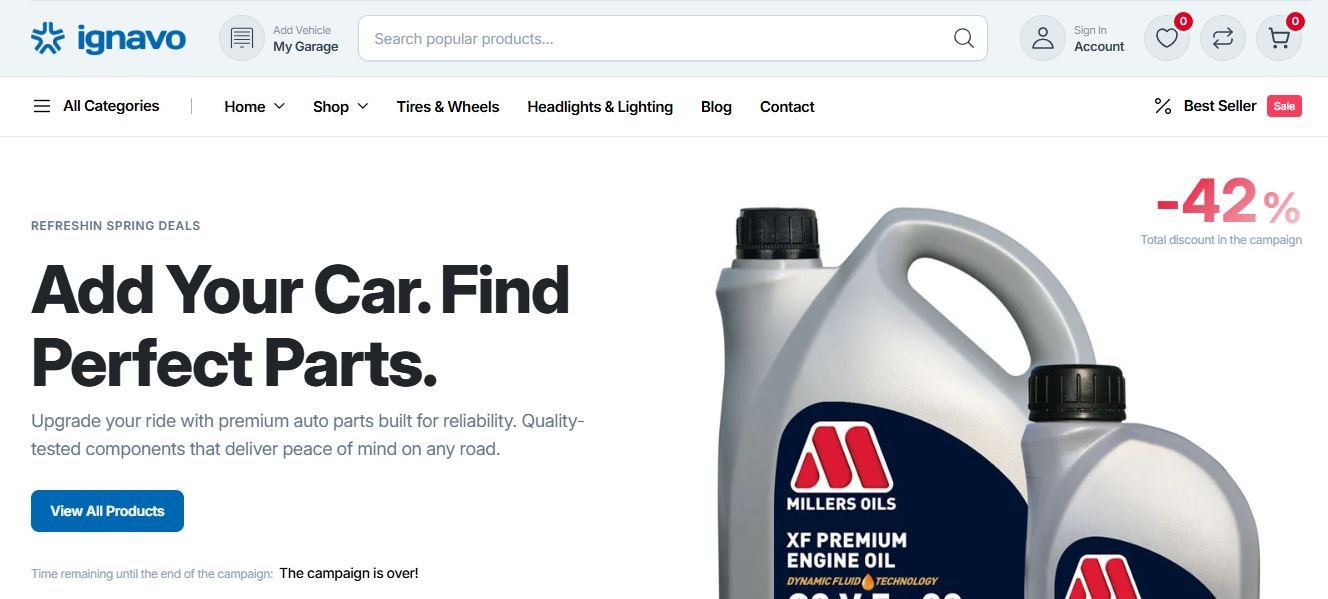The image size is (1328, 599).
Task: Click the Best Seller link
Action: tap(1220, 106)
